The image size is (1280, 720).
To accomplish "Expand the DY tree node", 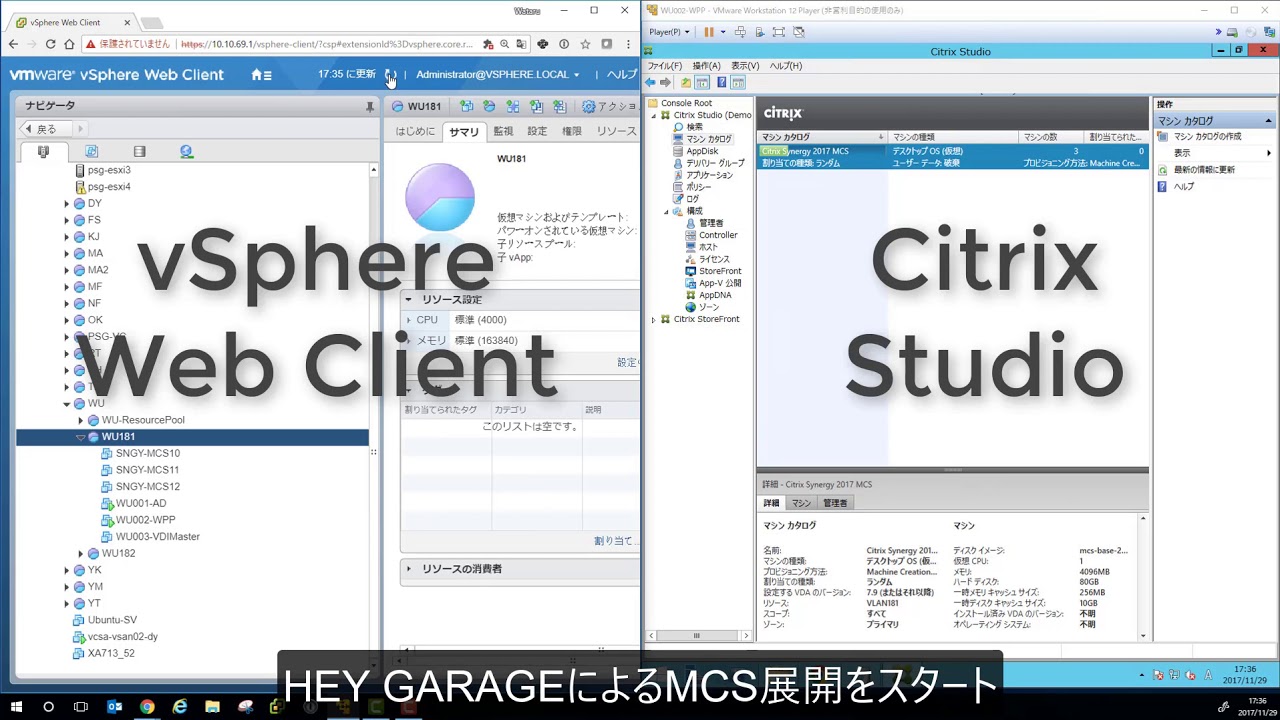I will 67,203.
